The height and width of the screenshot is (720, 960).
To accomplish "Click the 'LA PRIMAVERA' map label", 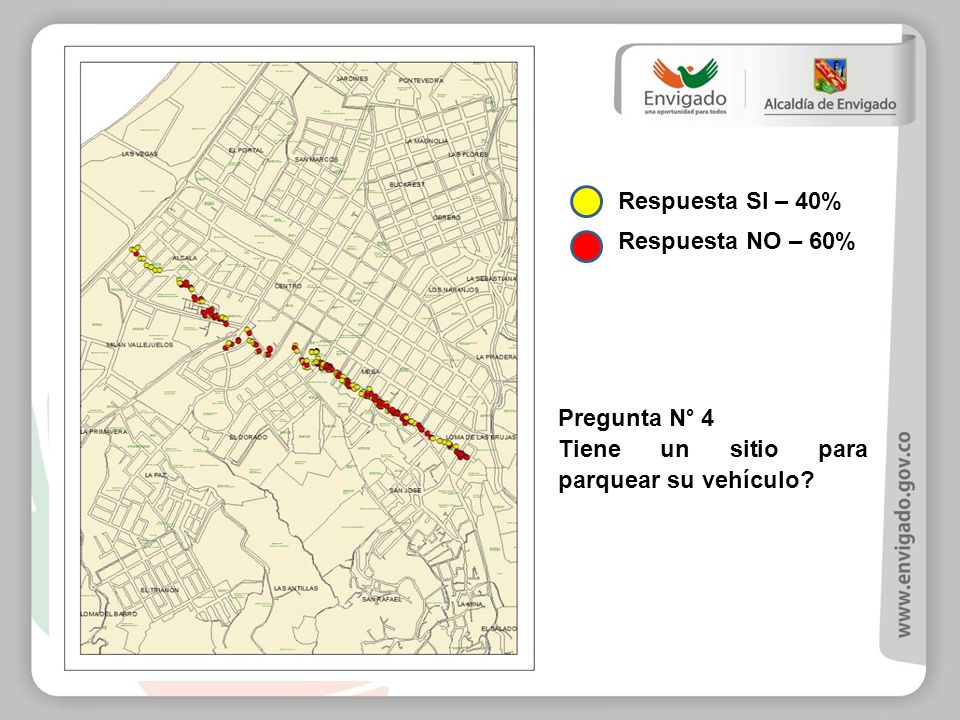I will click(104, 432).
